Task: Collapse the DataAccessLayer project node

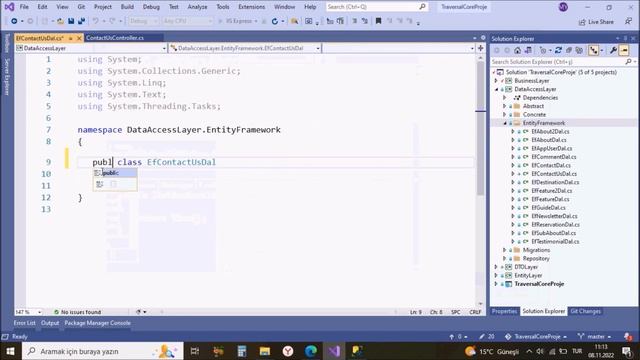Action: tap(496, 89)
